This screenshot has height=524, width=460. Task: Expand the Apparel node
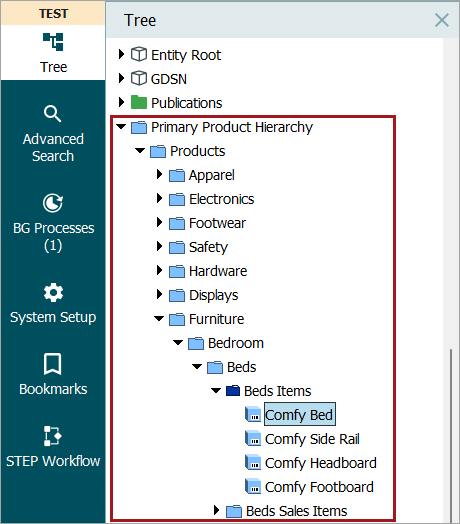click(x=159, y=174)
